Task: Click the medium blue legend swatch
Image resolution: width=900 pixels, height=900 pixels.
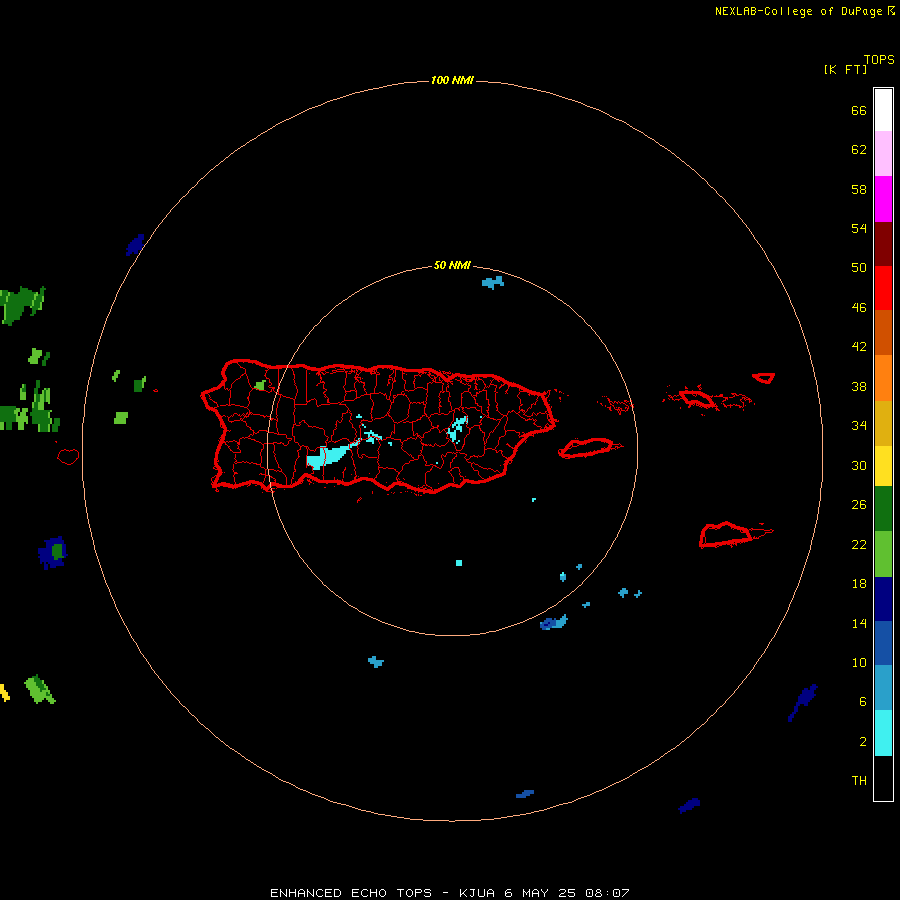Action: (x=883, y=643)
